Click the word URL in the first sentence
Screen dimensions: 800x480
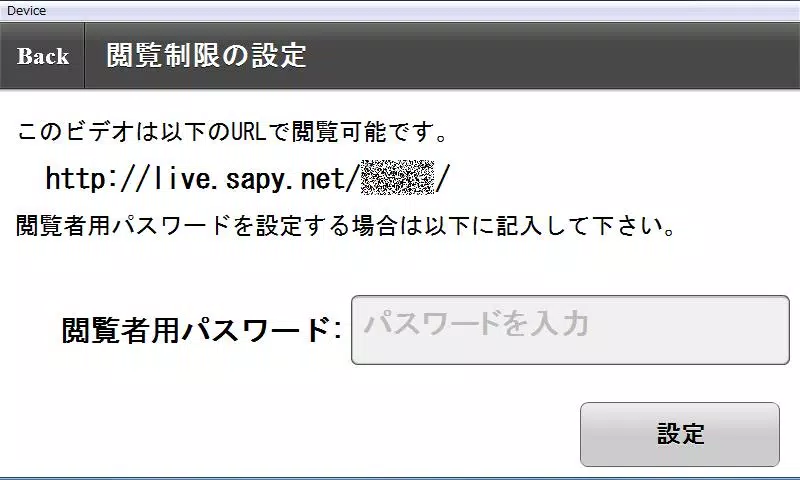coord(248,132)
